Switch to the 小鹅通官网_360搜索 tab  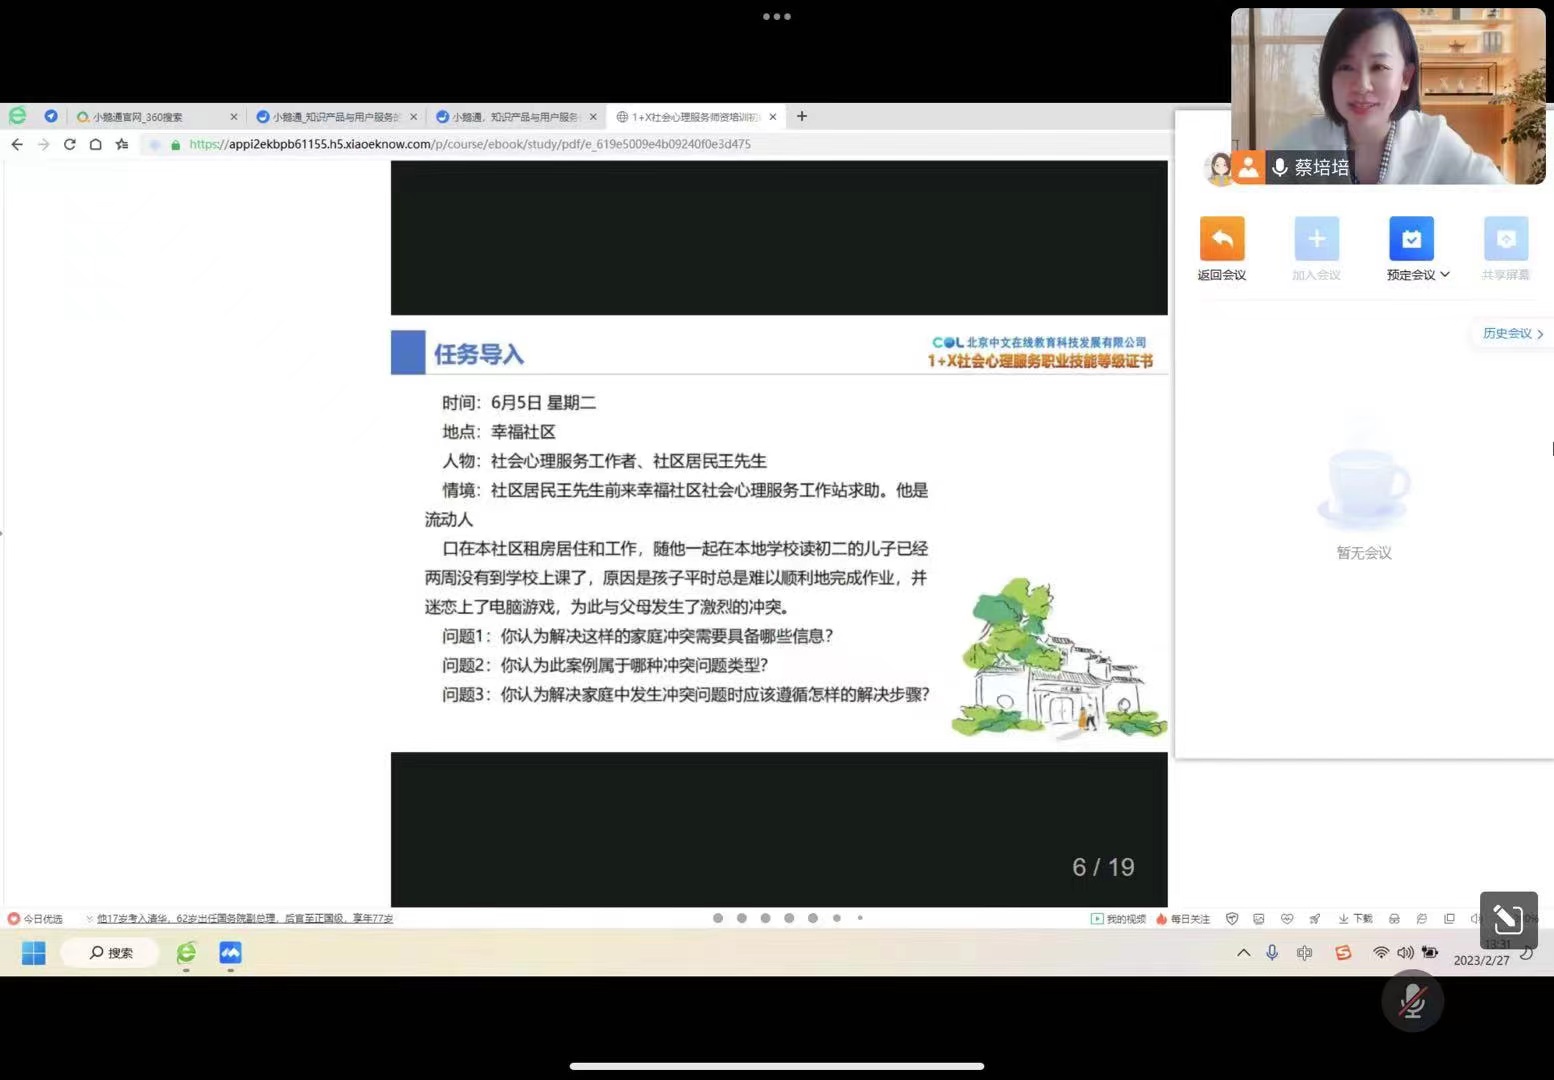[148, 117]
